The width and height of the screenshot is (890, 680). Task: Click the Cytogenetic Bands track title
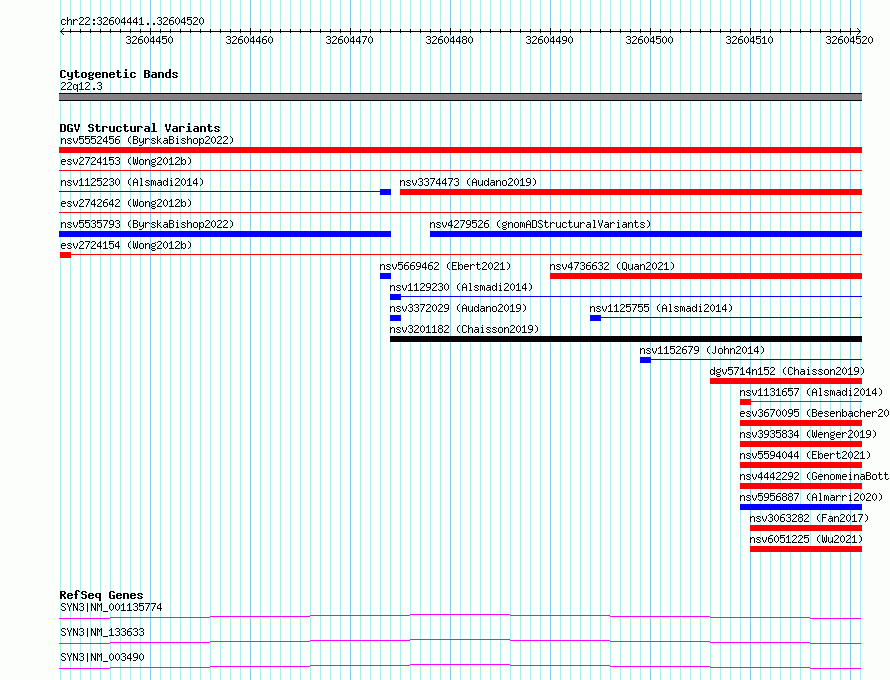pos(119,74)
